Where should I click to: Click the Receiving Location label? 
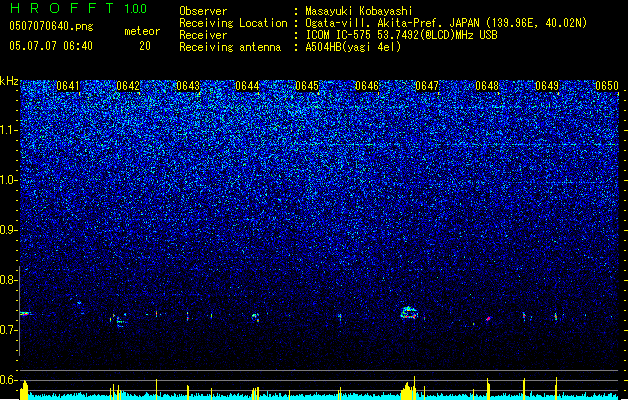click(233, 23)
